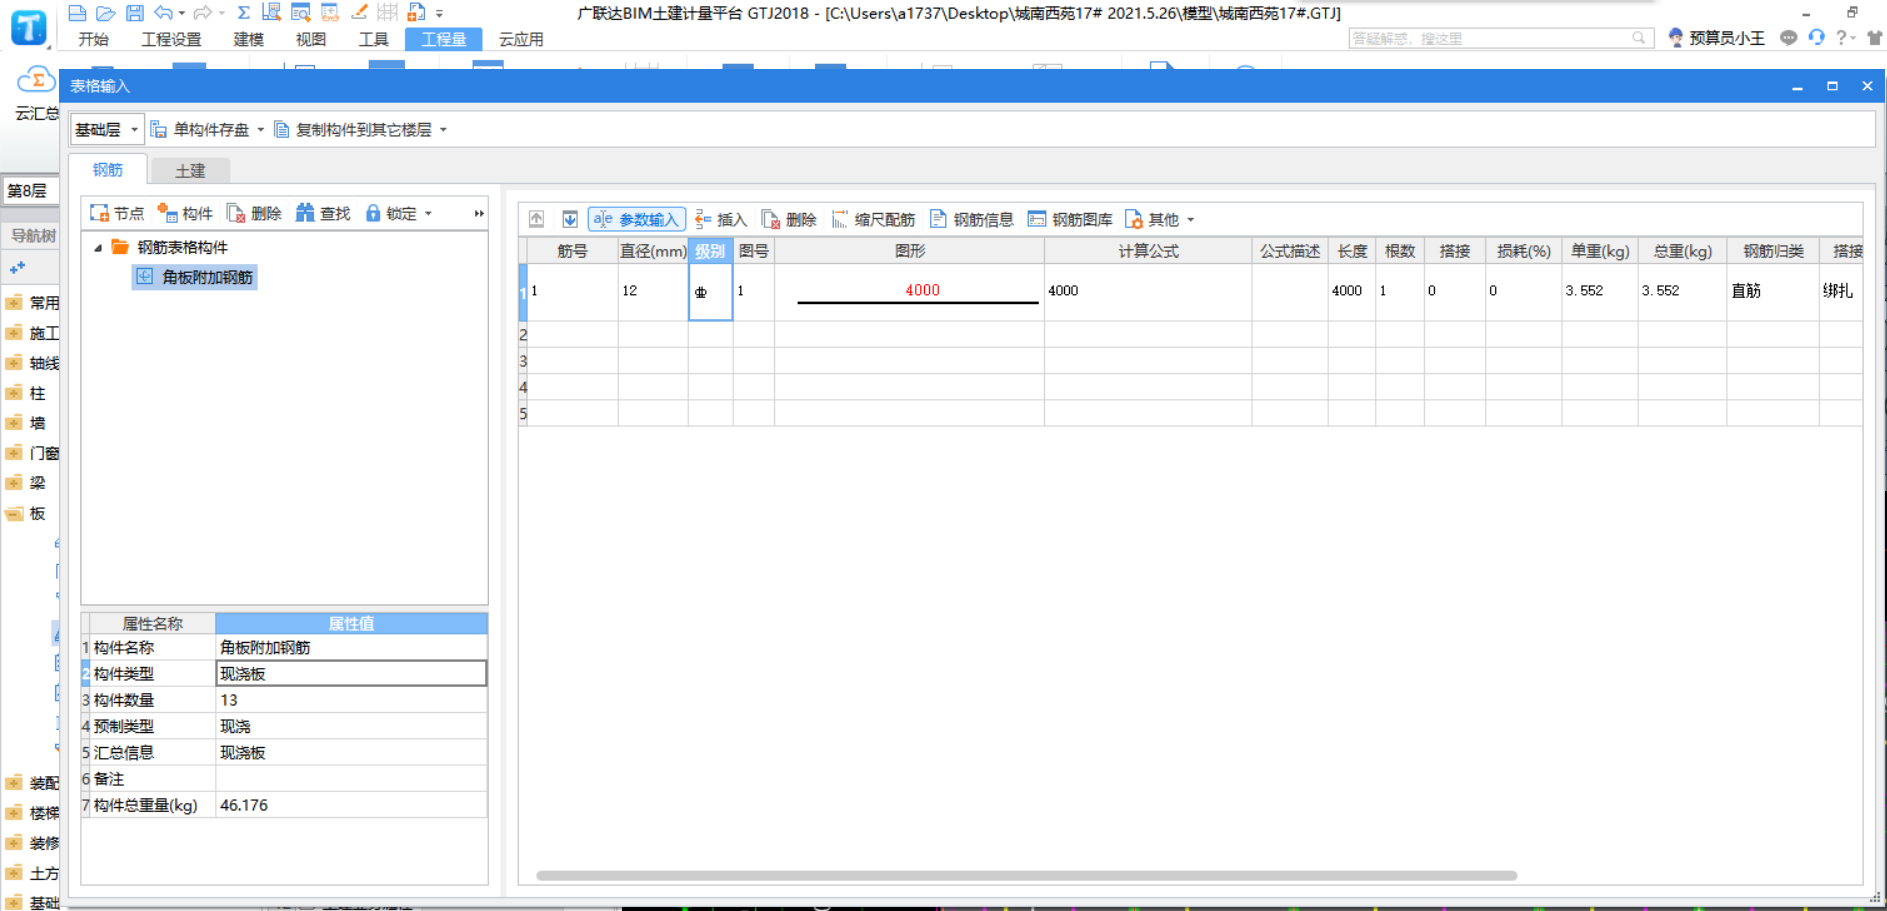This screenshot has height=911, width=1887.
Task: Click the grid icon in quick access bar
Action: coord(388,13)
